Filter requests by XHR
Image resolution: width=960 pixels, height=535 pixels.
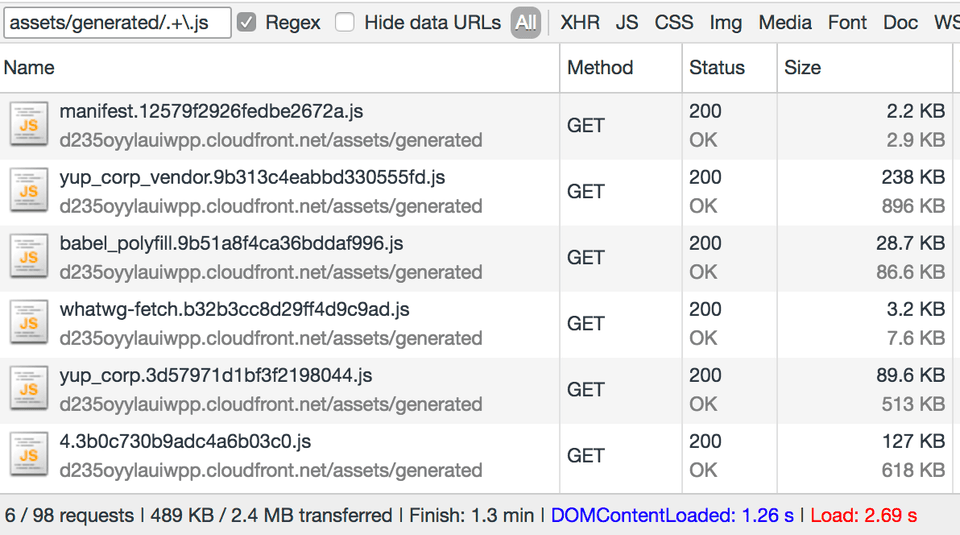pyautogui.click(x=580, y=23)
